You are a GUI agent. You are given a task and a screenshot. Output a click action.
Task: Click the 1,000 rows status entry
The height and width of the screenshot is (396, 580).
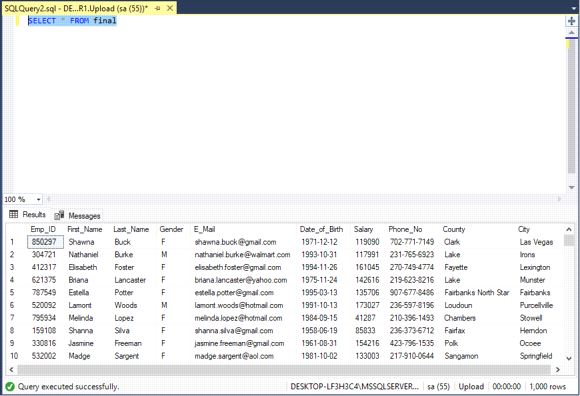(x=547, y=387)
